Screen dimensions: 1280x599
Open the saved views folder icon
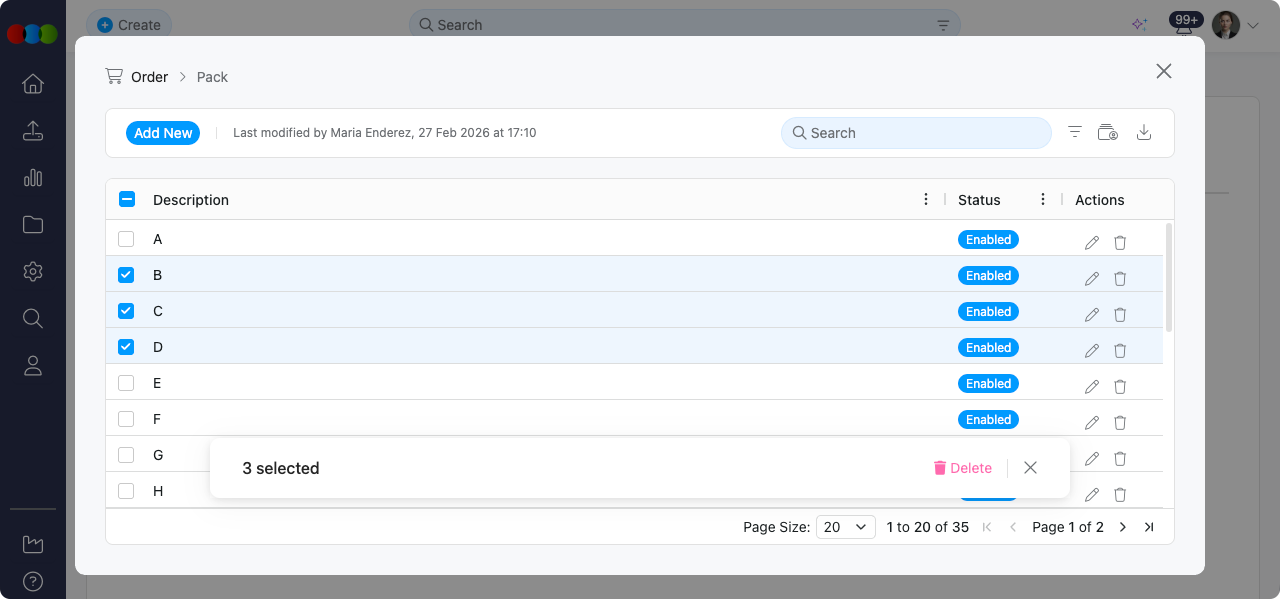[1107, 132]
